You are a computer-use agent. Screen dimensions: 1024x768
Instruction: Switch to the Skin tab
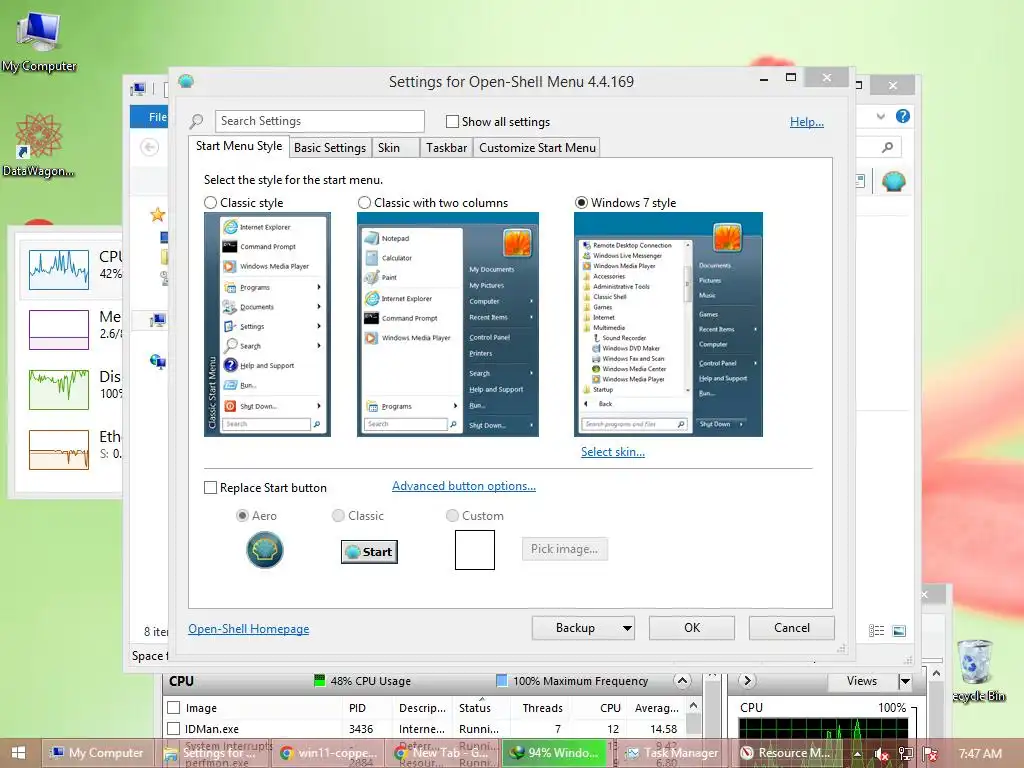tap(396, 148)
